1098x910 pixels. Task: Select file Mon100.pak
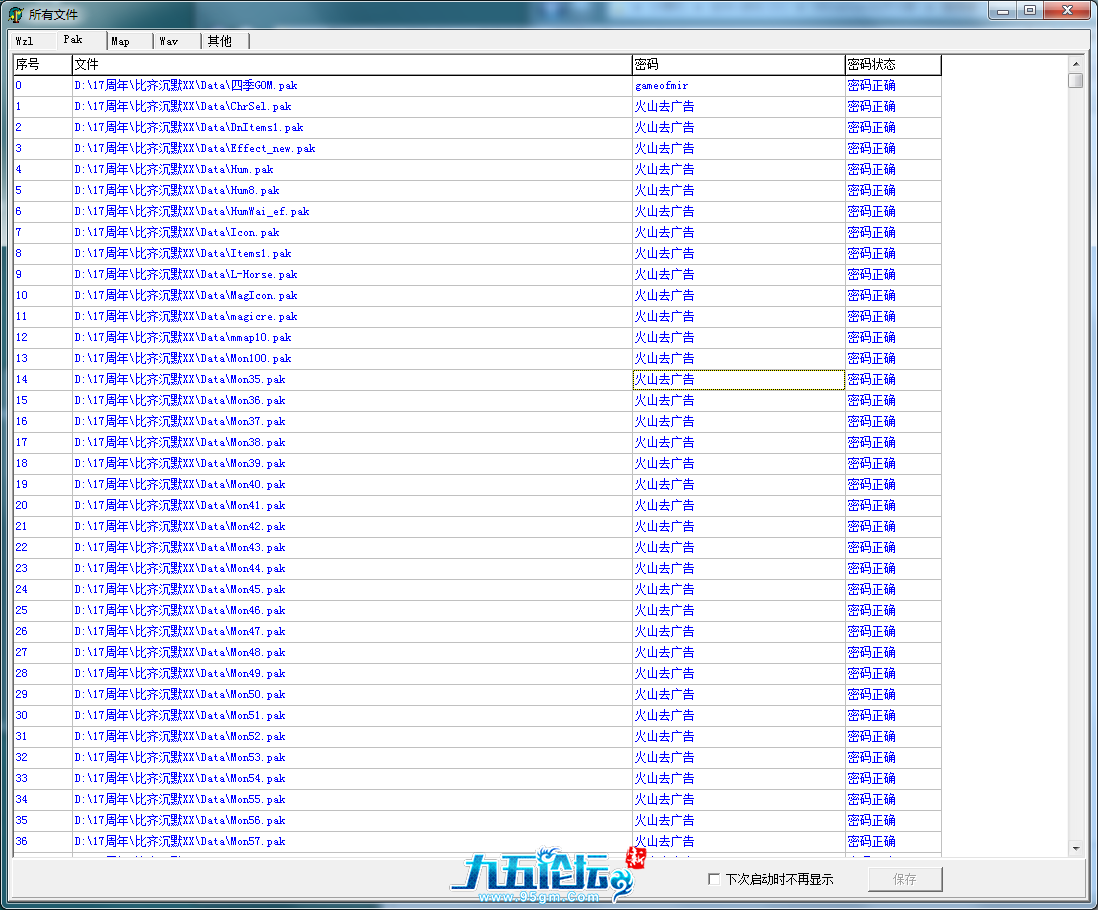tap(352, 358)
